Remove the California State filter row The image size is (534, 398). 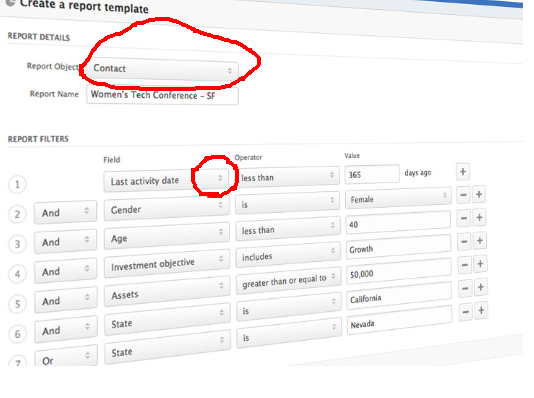pos(465,288)
